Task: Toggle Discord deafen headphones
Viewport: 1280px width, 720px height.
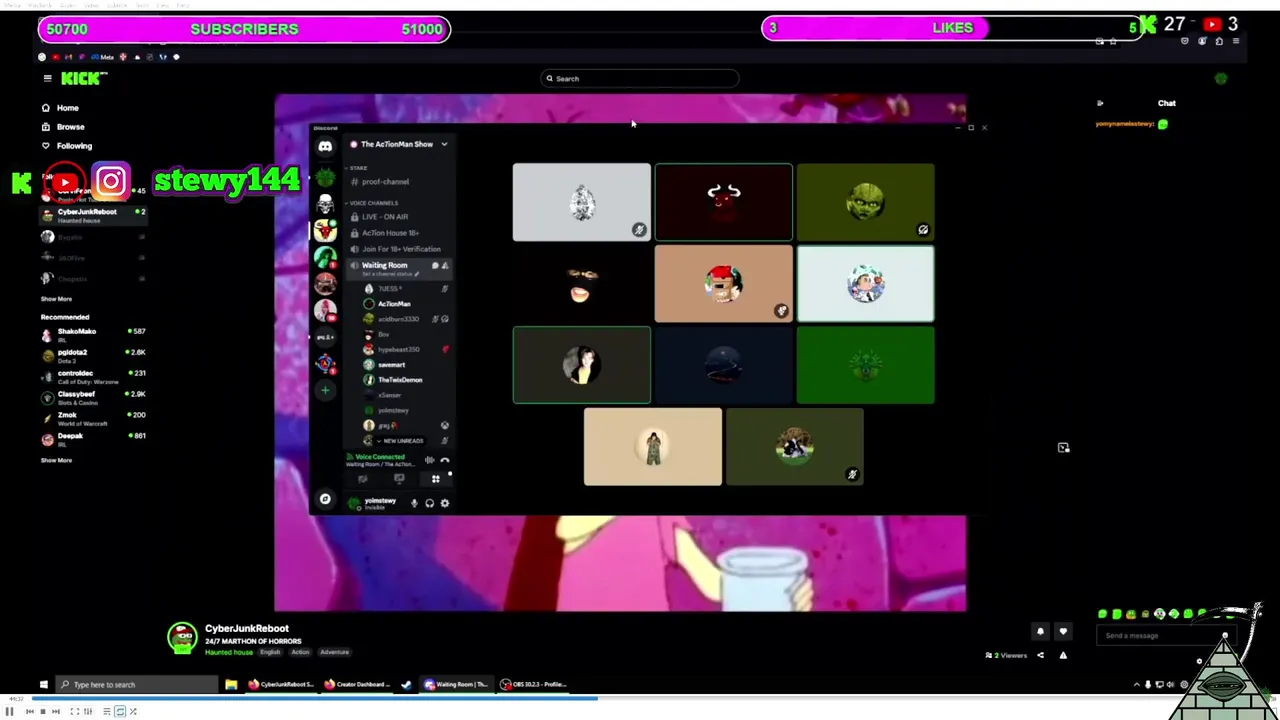Action: [x=430, y=503]
